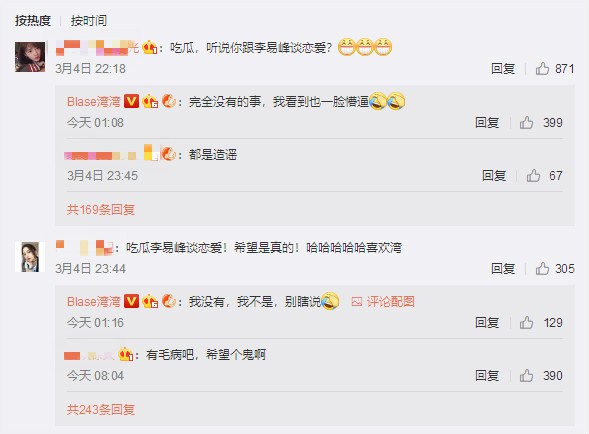
Task: Click thumbs-up on reply with 399 likes
Action: coord(526,122)
